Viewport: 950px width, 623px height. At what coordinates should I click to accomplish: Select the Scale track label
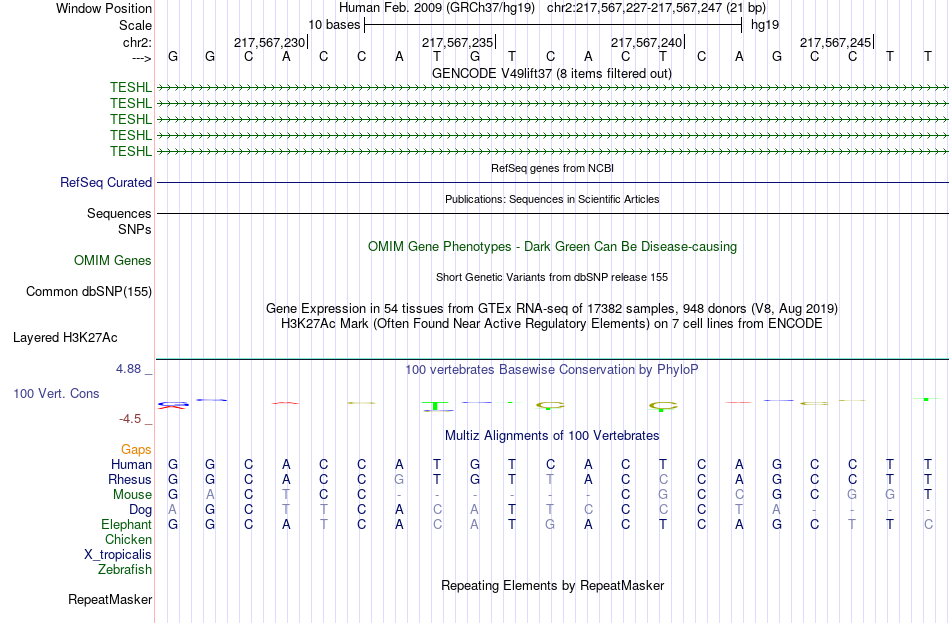pyautogui.click(x=135, y=25)
